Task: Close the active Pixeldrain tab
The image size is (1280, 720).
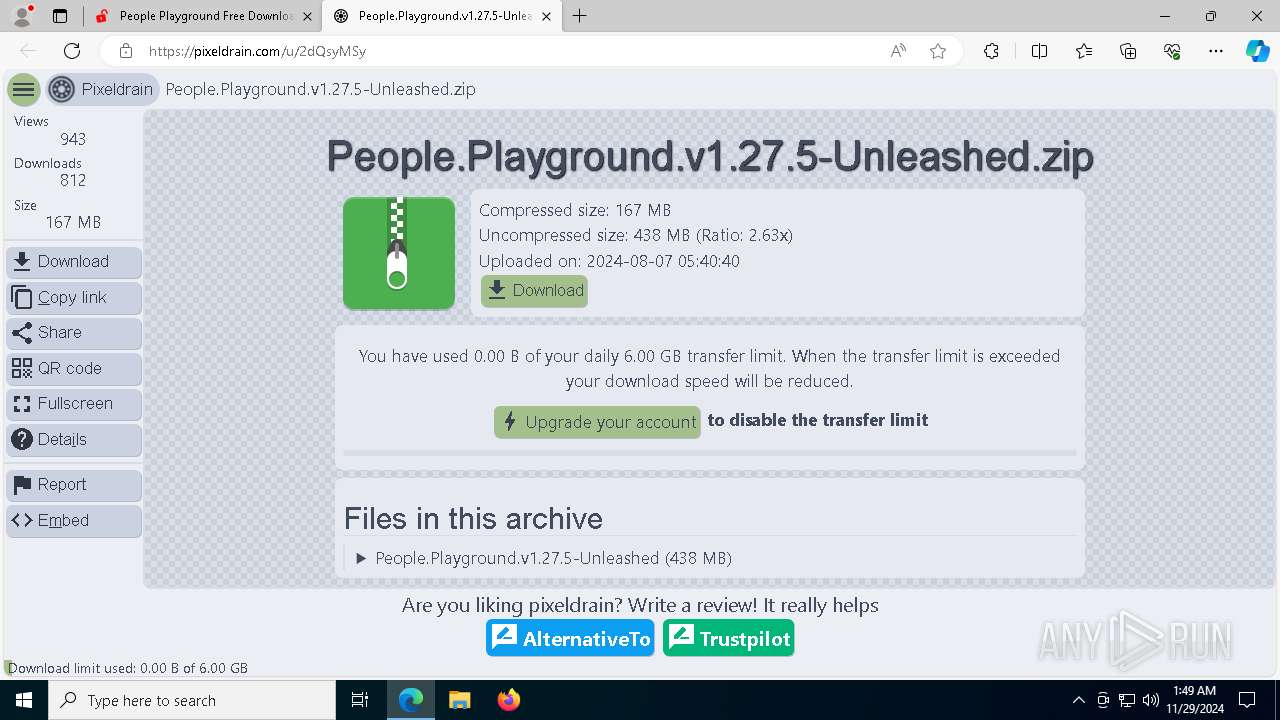Action: 548,16
